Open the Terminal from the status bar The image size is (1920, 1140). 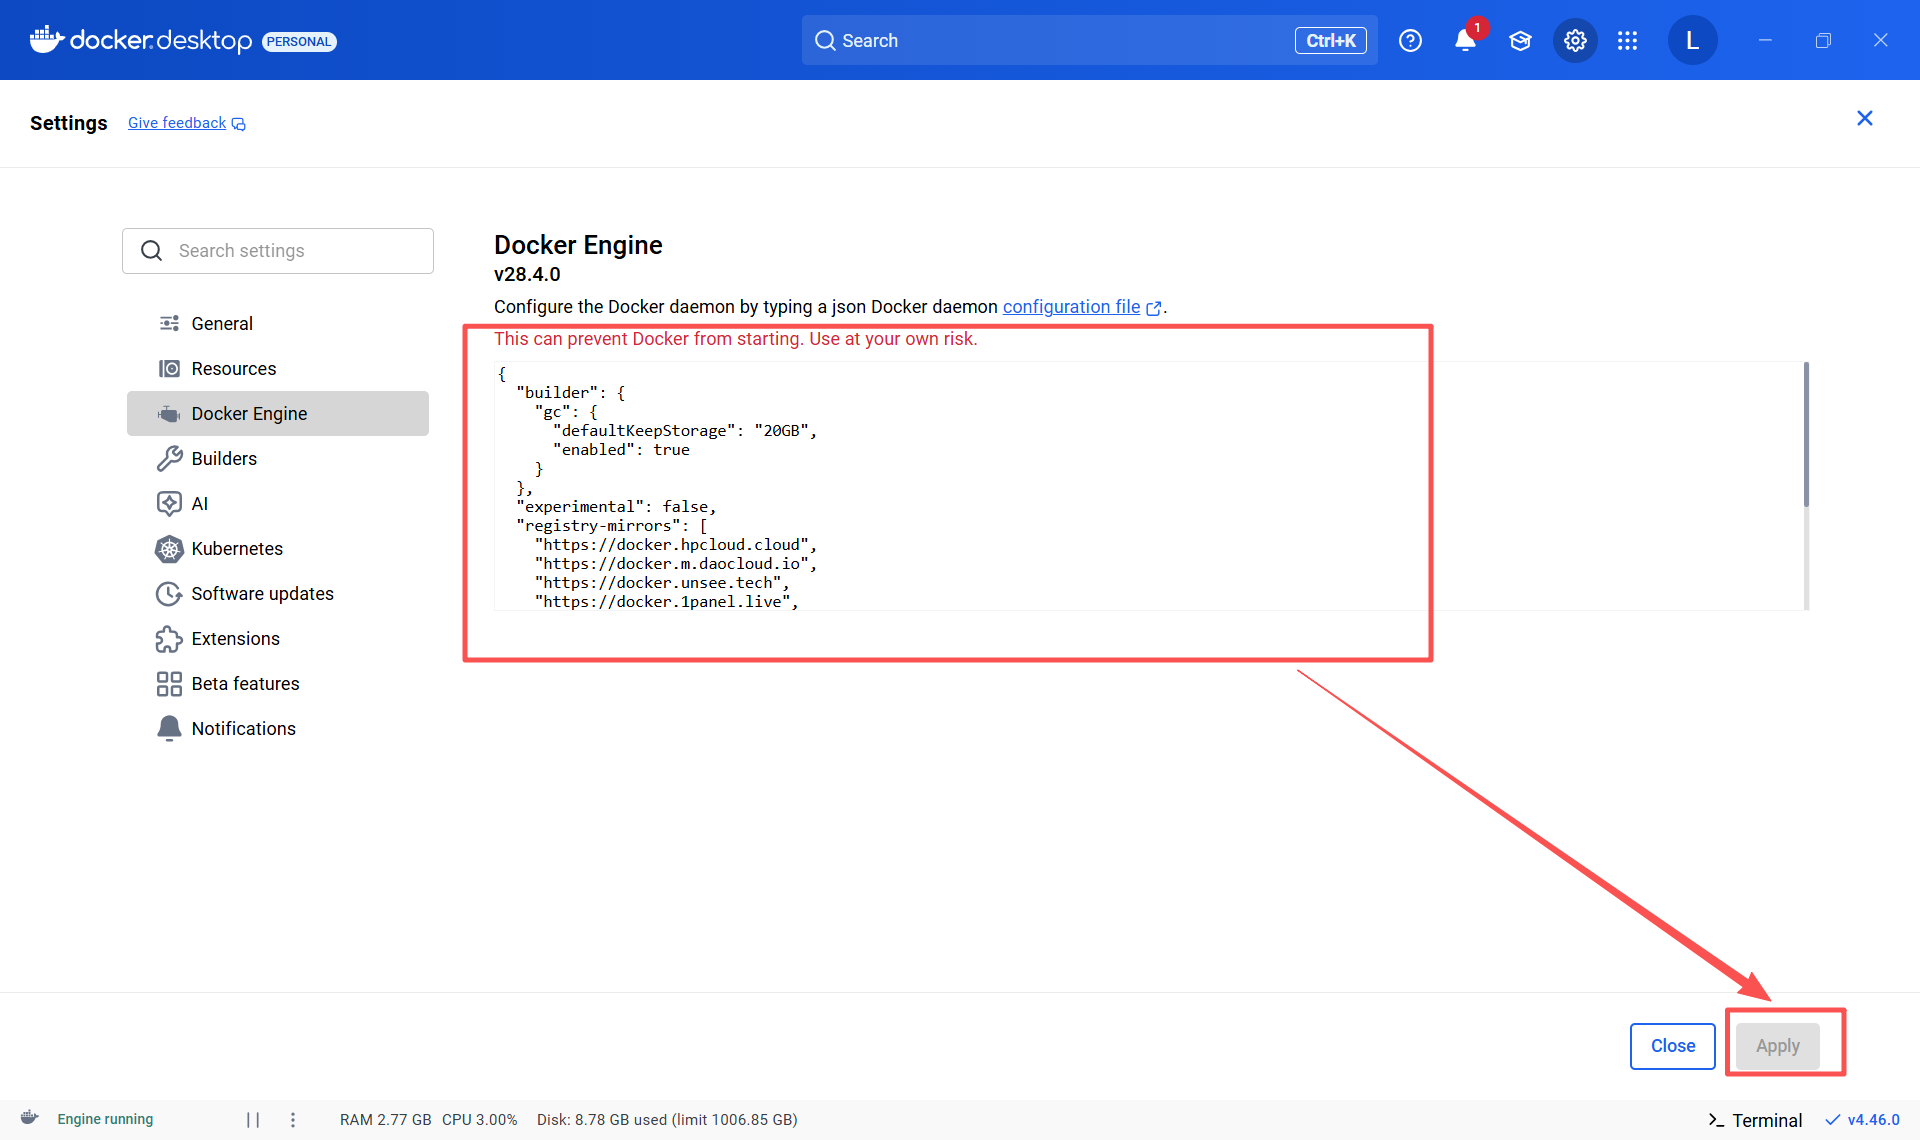[x=1755, y=1120]
